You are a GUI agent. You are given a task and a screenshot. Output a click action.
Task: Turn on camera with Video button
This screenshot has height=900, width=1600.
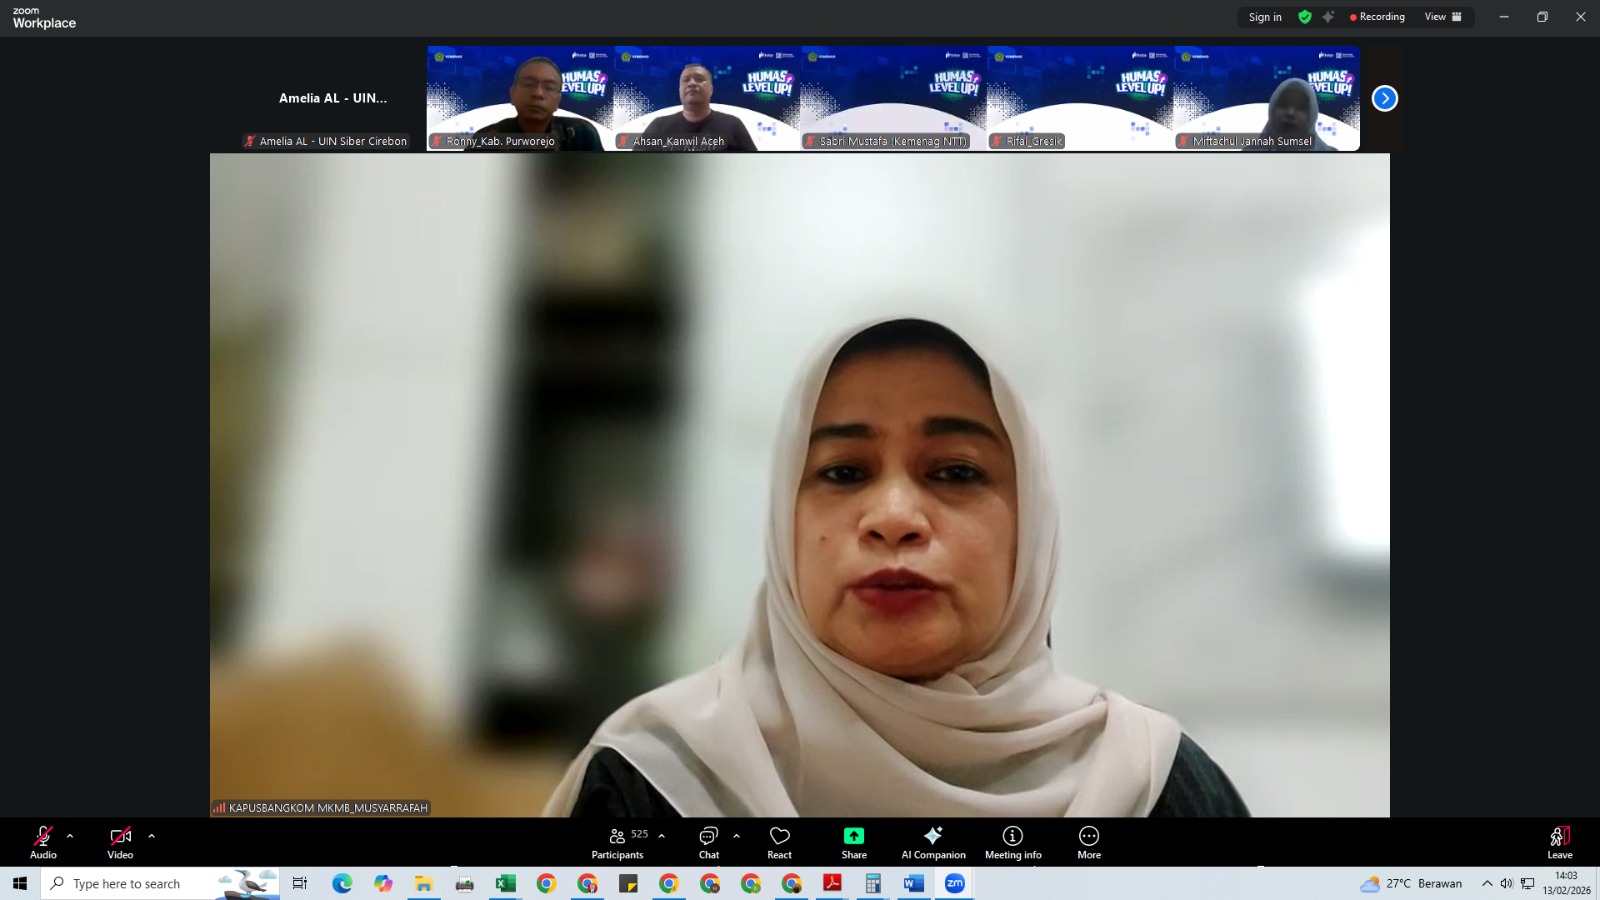(x=120, y=842)
